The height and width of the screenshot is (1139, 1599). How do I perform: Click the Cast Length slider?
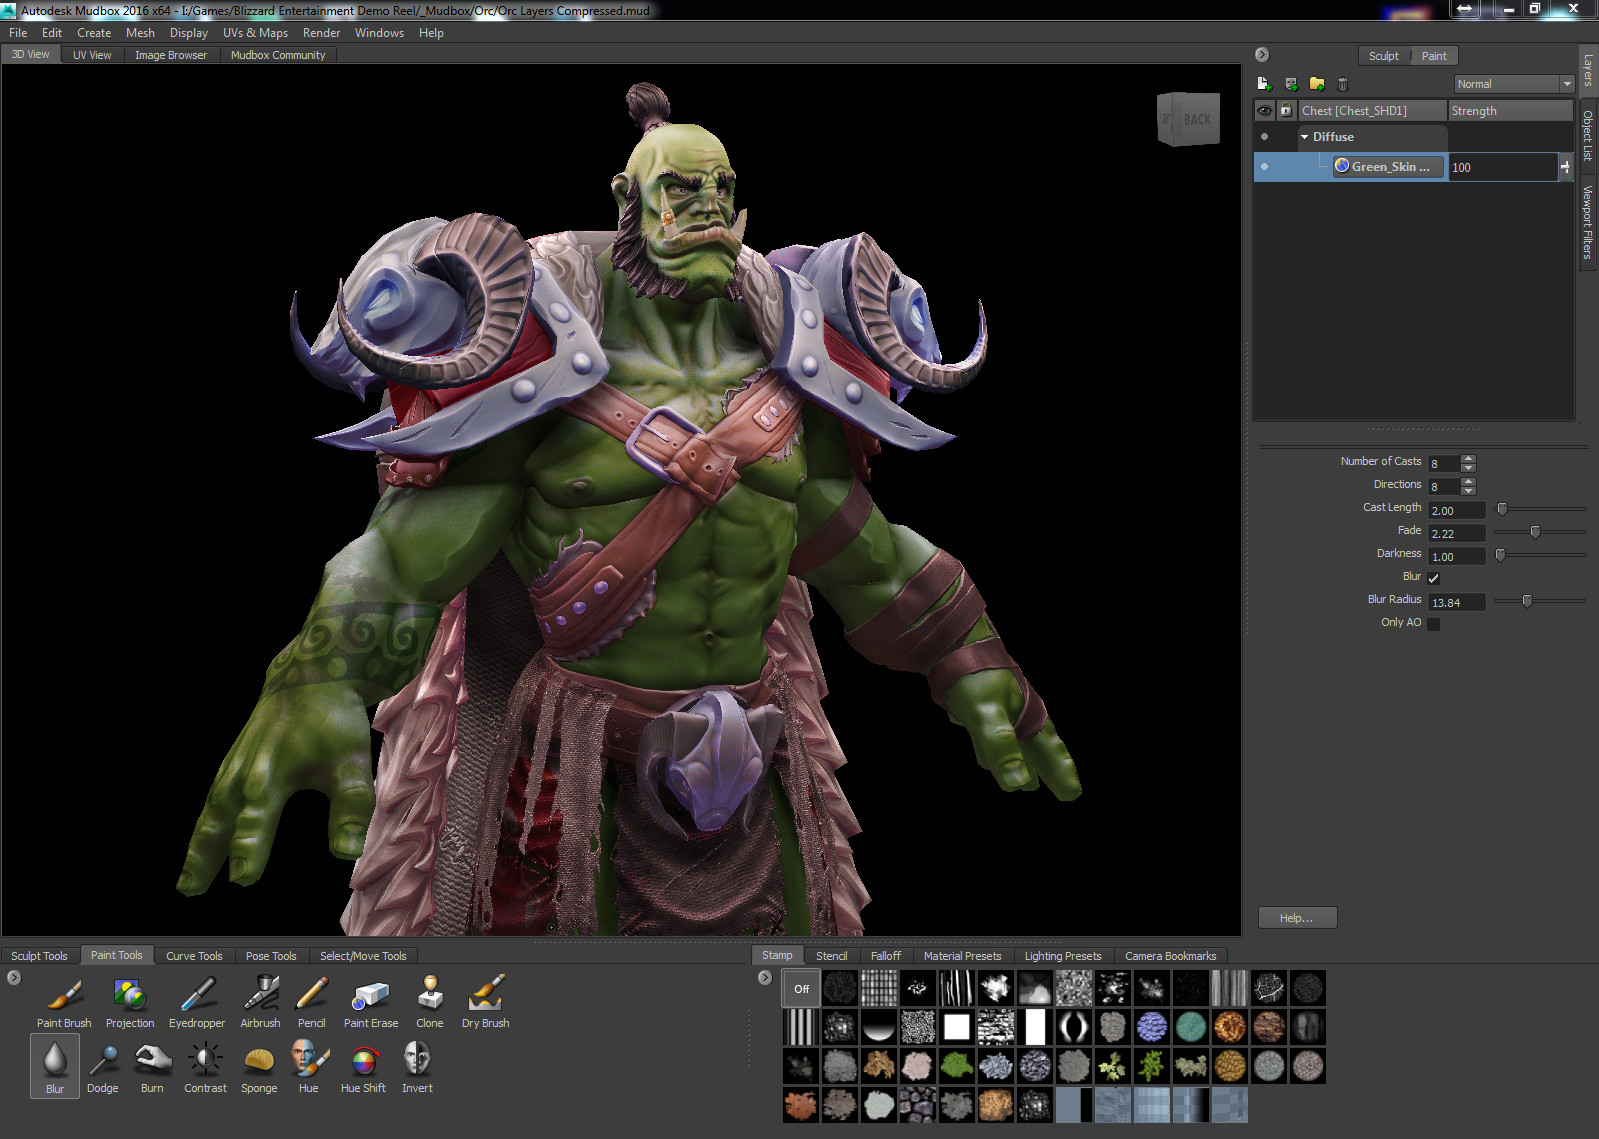[x=1540, y=509]
